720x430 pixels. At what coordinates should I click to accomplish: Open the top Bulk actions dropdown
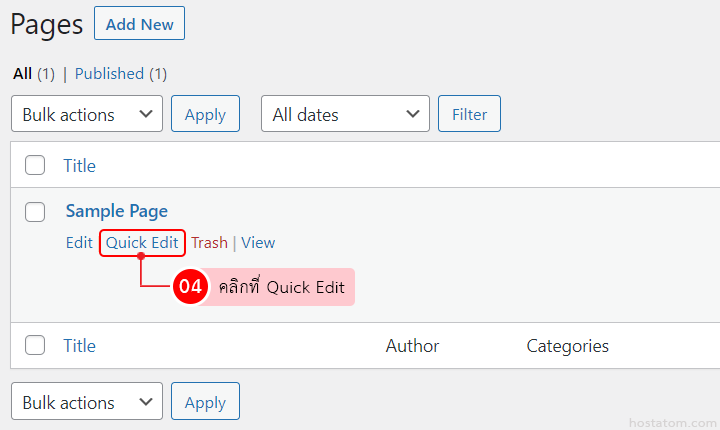click(86, 115)
